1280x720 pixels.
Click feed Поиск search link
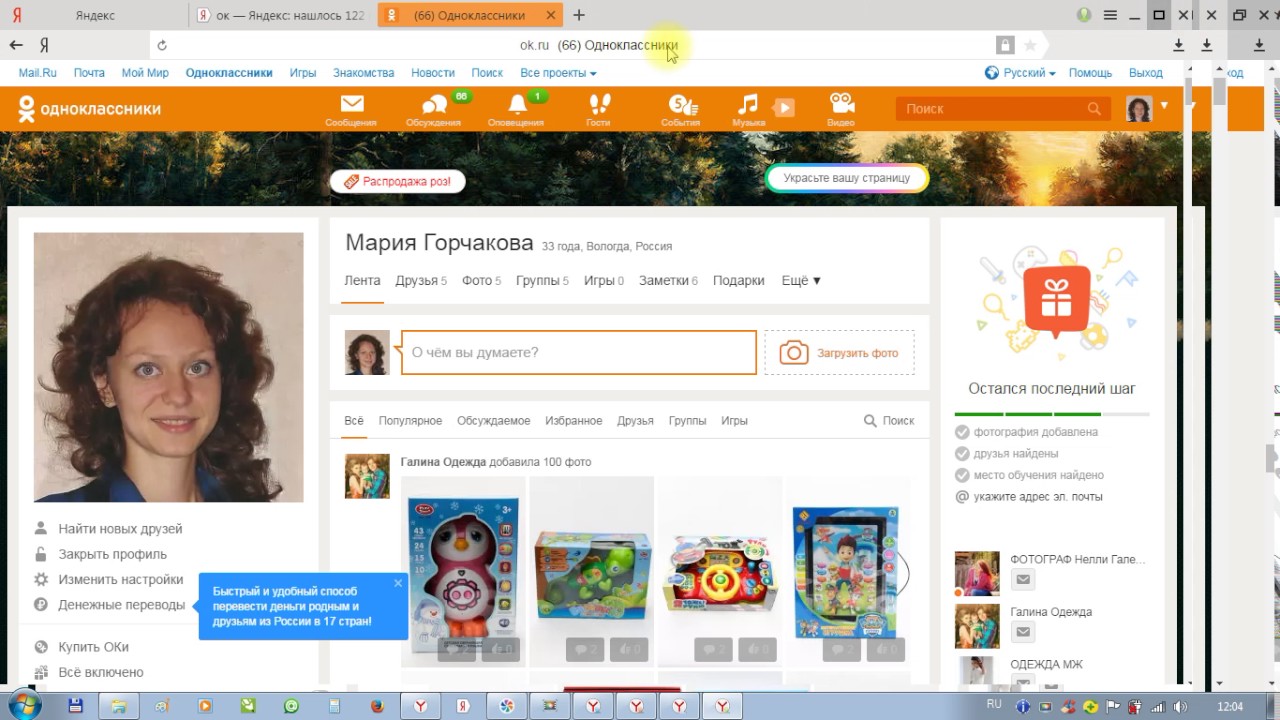[x=889, y=421]
